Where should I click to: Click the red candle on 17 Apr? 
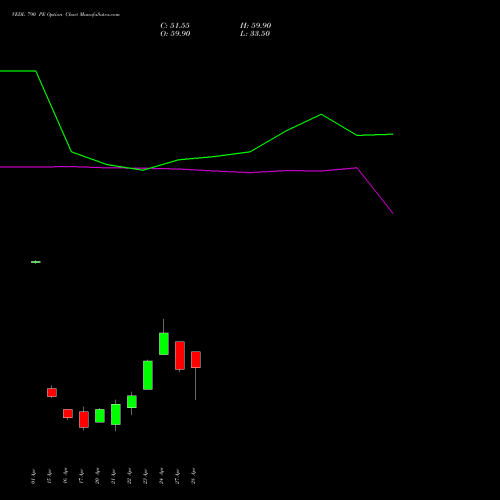(x=84, y=419)
